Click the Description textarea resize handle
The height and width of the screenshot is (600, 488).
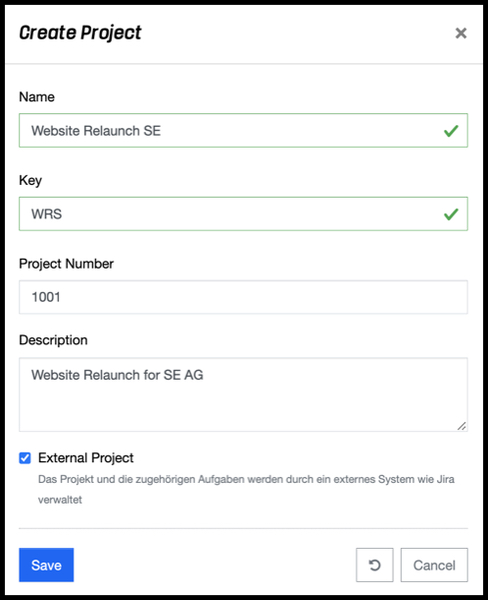462,426
